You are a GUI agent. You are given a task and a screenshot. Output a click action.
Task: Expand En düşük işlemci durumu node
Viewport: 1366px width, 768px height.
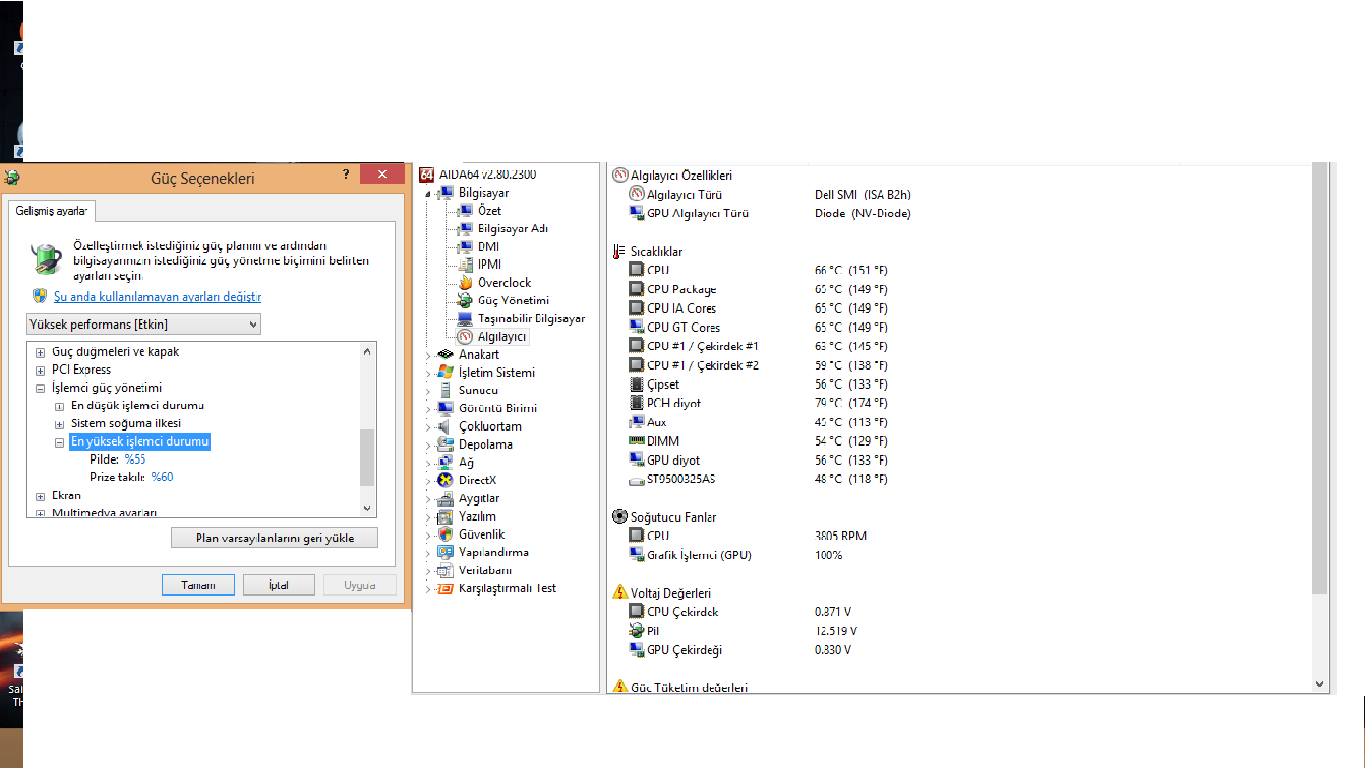pos(60,406)
